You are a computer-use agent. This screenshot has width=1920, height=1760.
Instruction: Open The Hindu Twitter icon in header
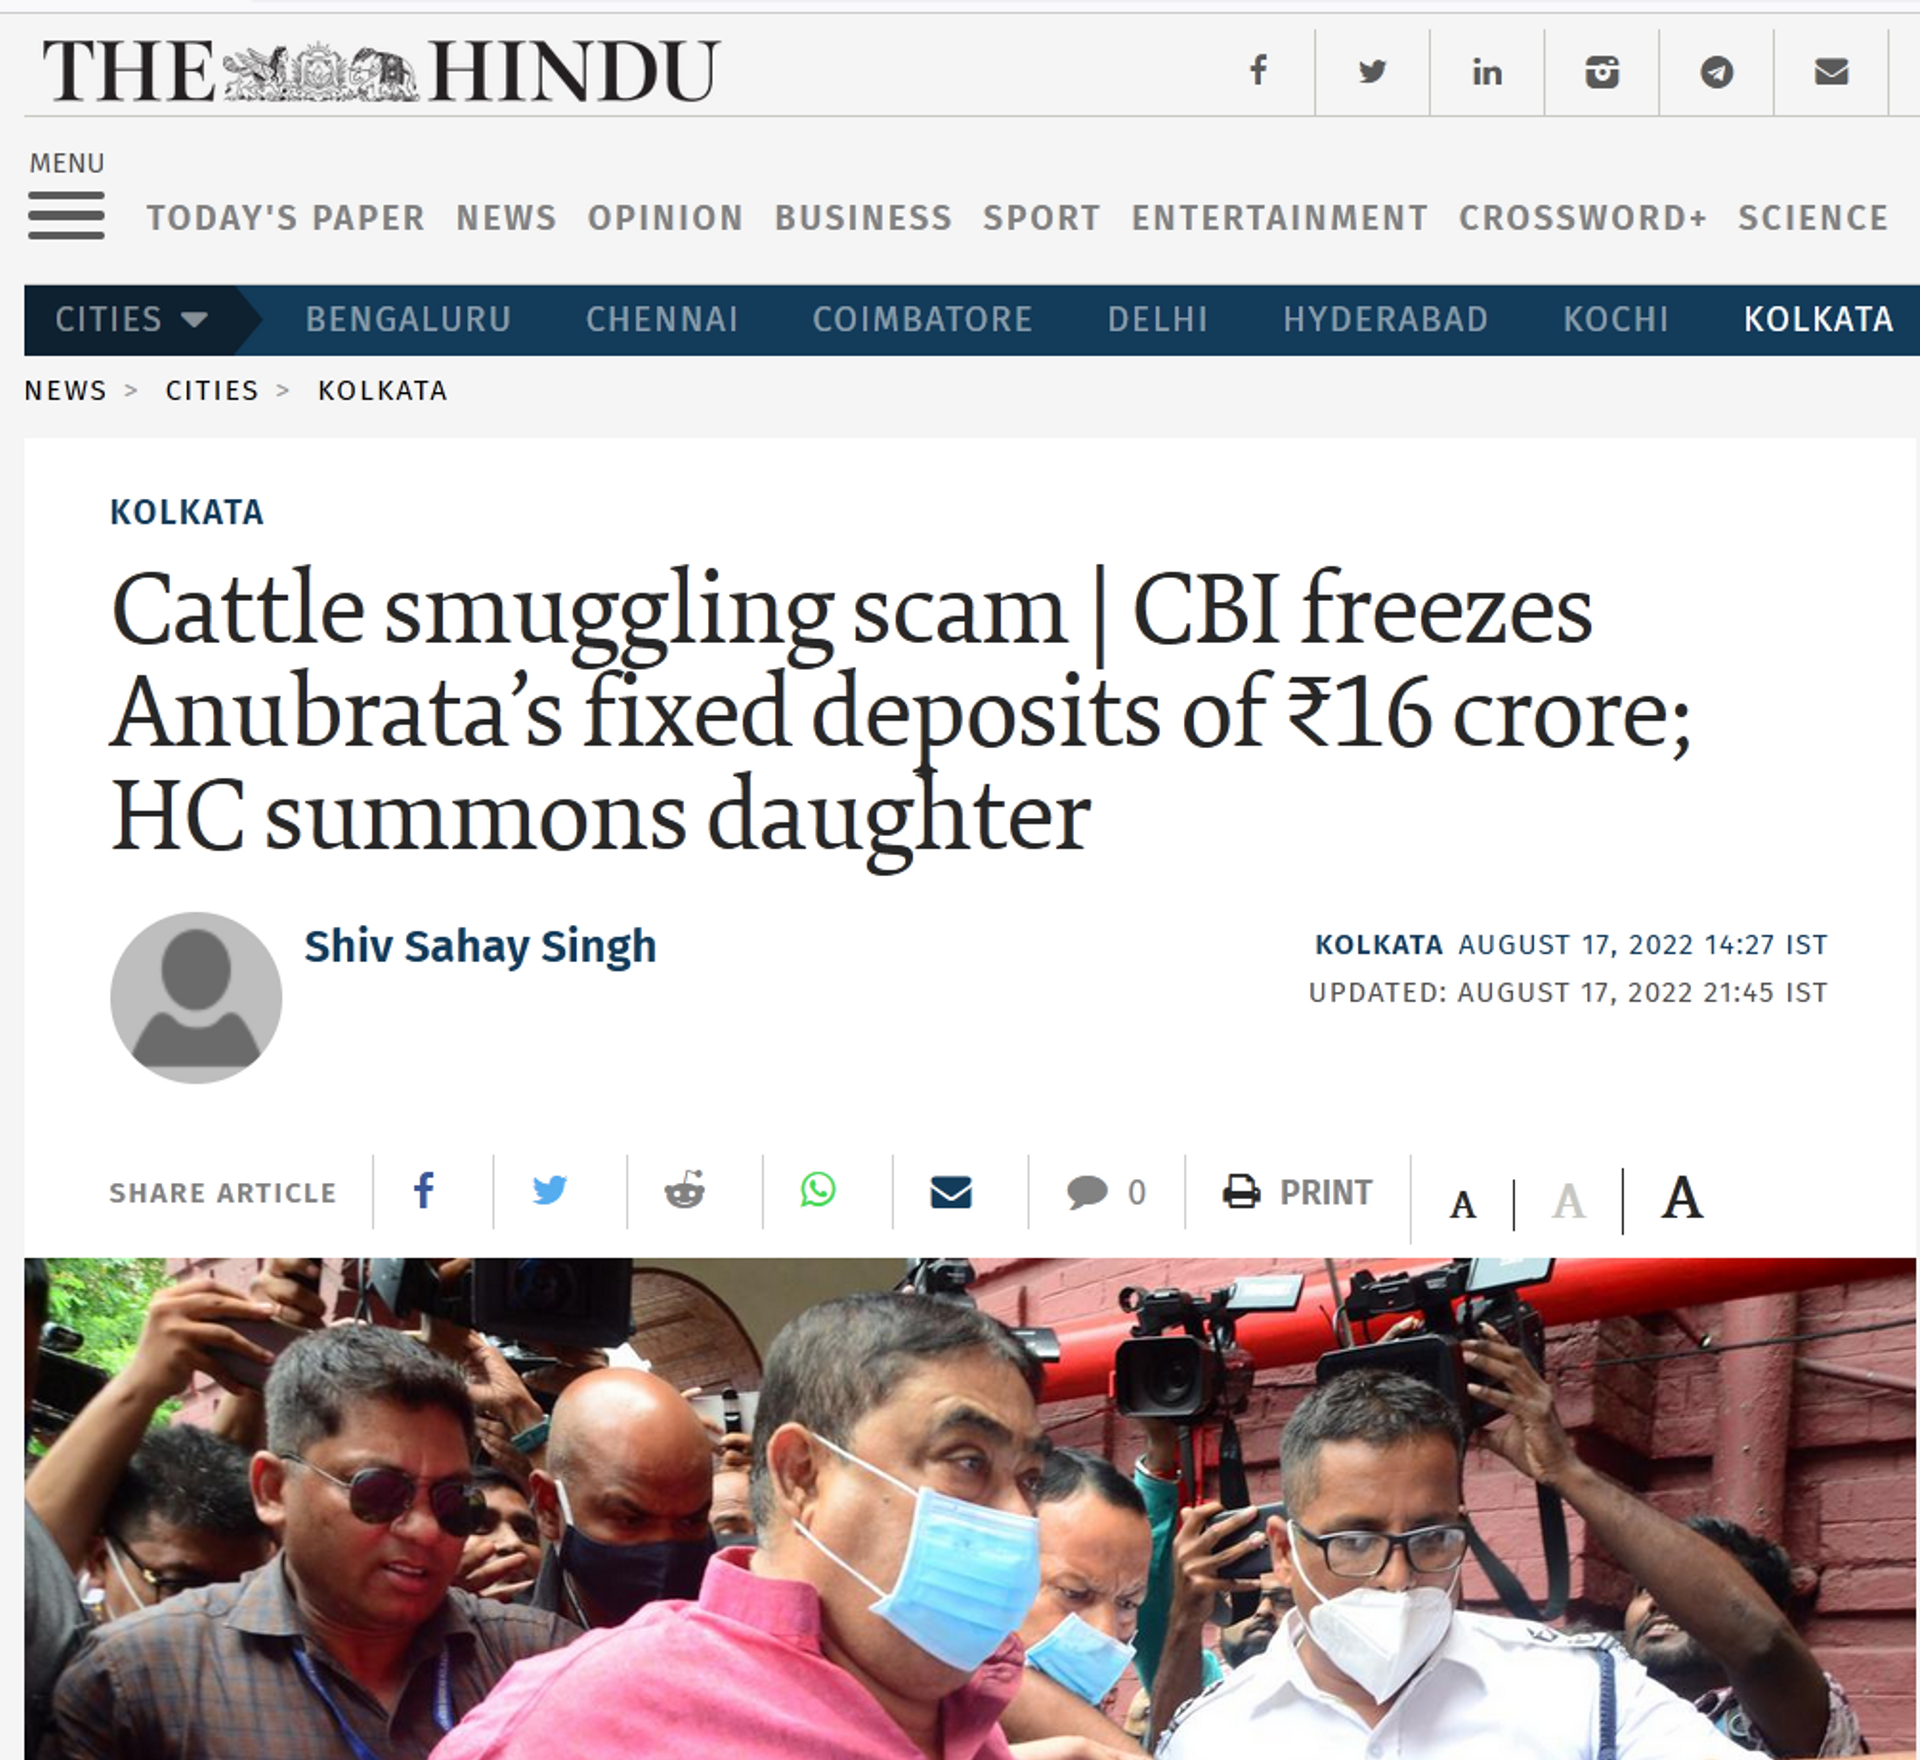tap(1372, 71)
